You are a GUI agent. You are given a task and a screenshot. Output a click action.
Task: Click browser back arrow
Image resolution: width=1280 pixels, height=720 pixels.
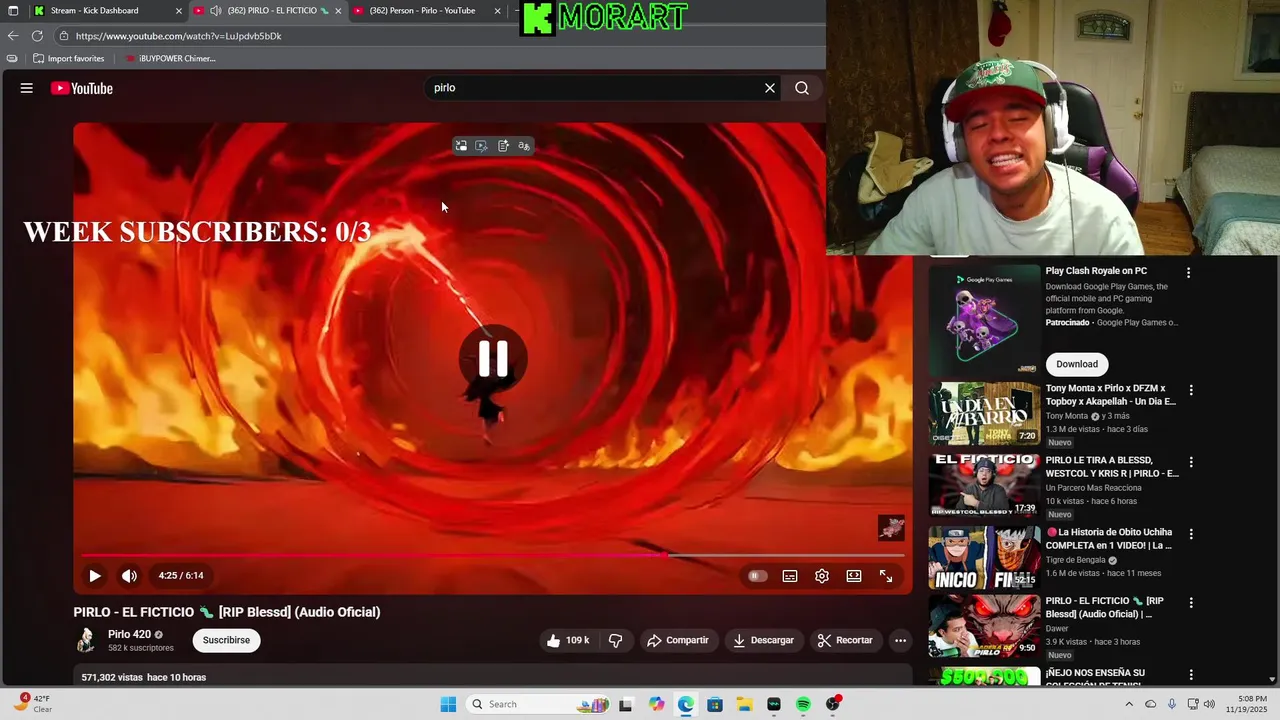[13, 36]
